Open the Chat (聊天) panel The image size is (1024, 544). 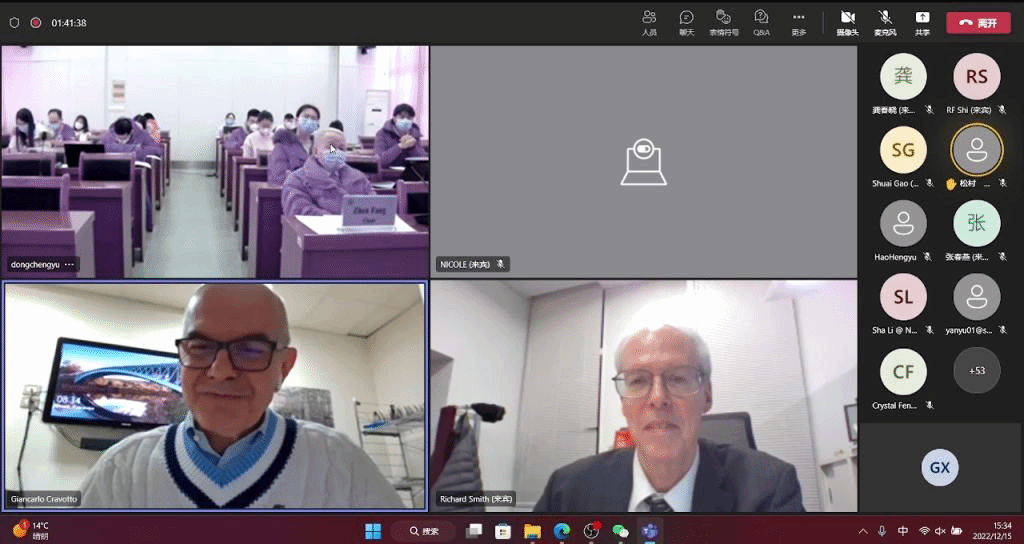coord(686,22)
